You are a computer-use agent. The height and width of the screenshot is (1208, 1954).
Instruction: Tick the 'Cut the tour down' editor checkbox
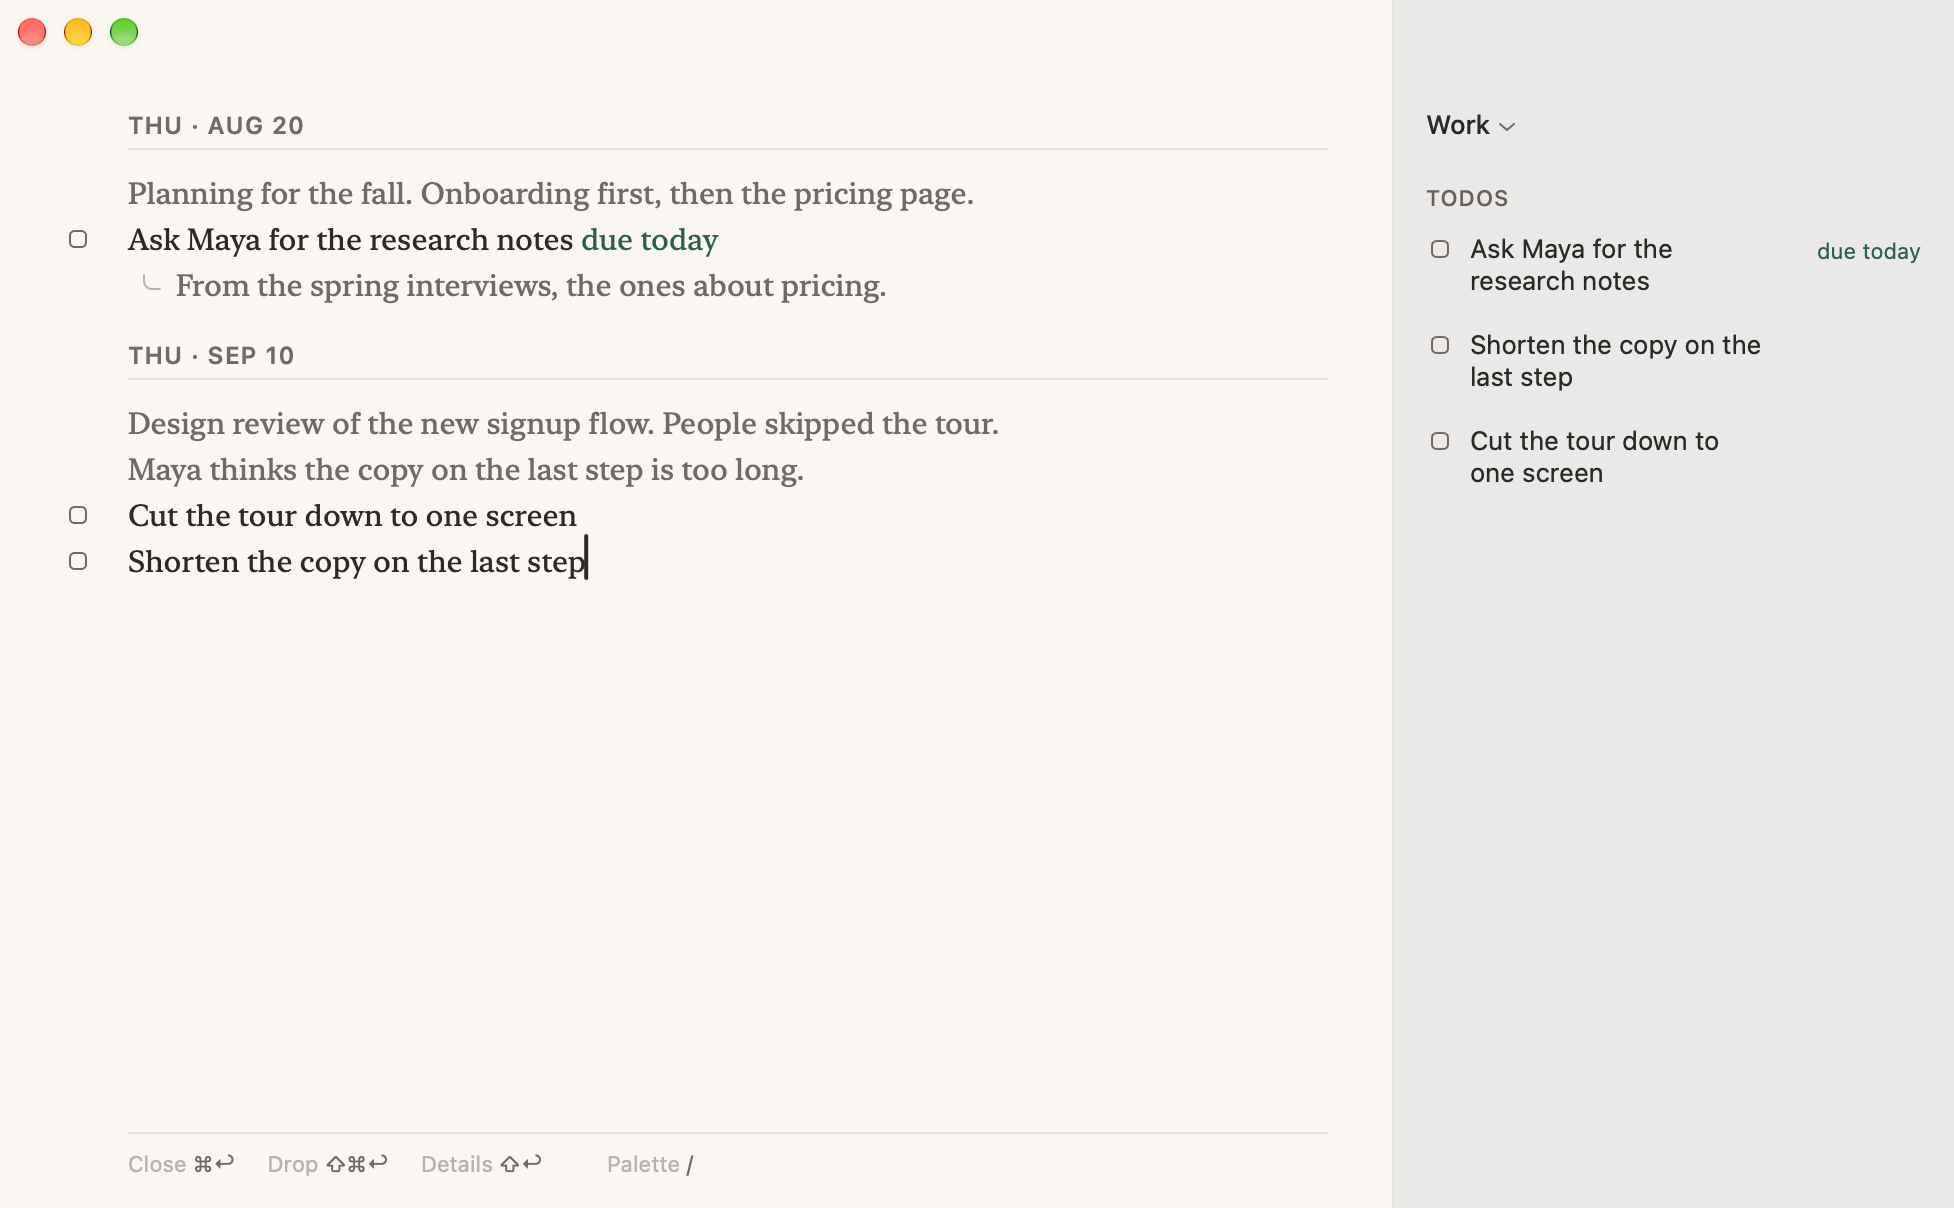pyautogui.click(x=78, y=515)
